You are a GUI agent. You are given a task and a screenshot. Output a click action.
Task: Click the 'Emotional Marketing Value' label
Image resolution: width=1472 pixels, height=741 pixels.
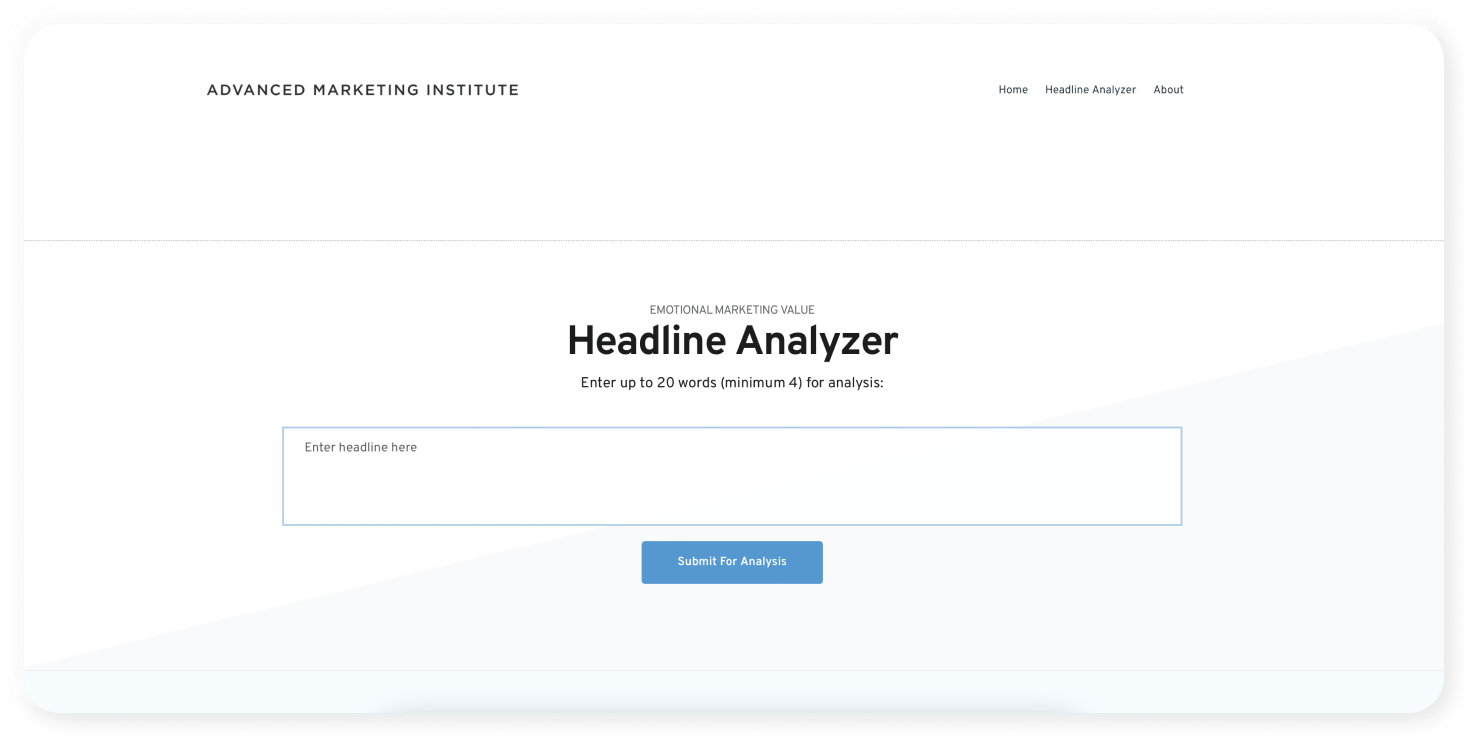[x=732, y=310]
